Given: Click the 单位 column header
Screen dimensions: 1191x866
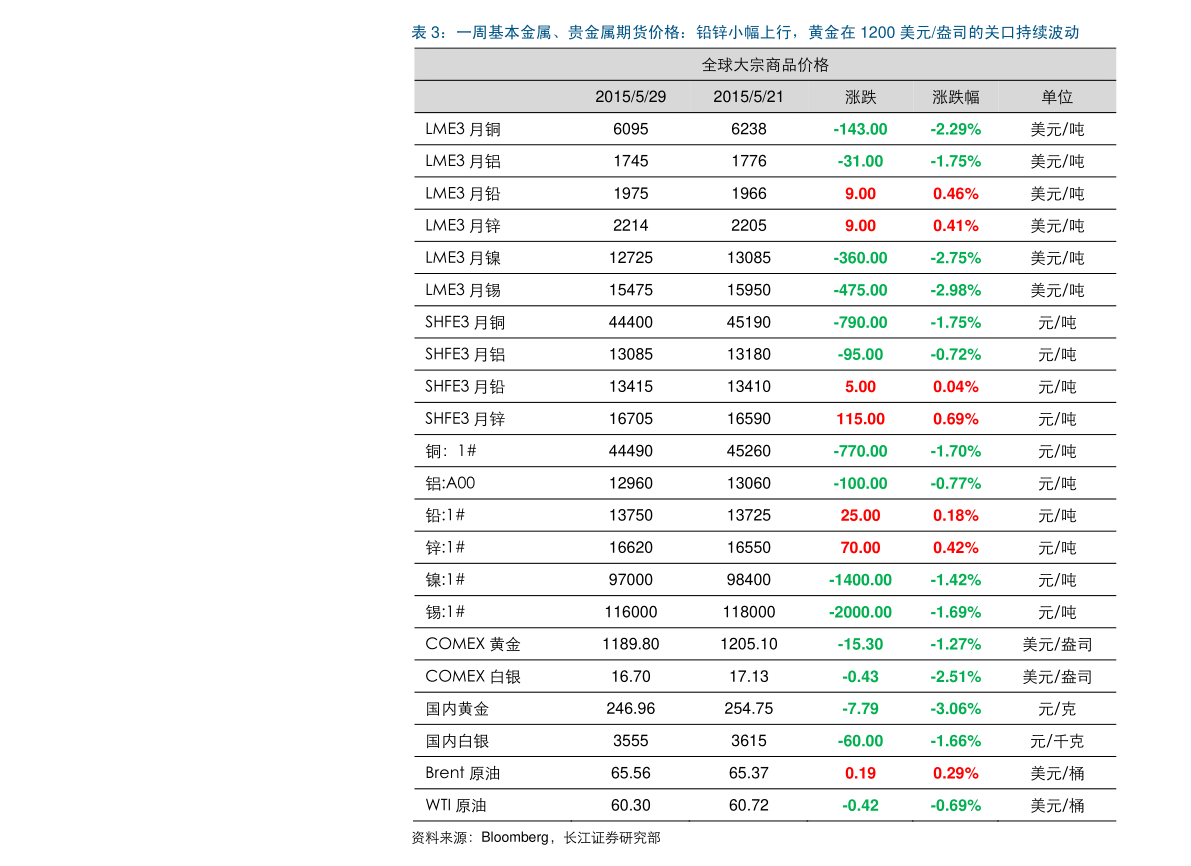Looking at the screenshot, I should (1056, 97).
